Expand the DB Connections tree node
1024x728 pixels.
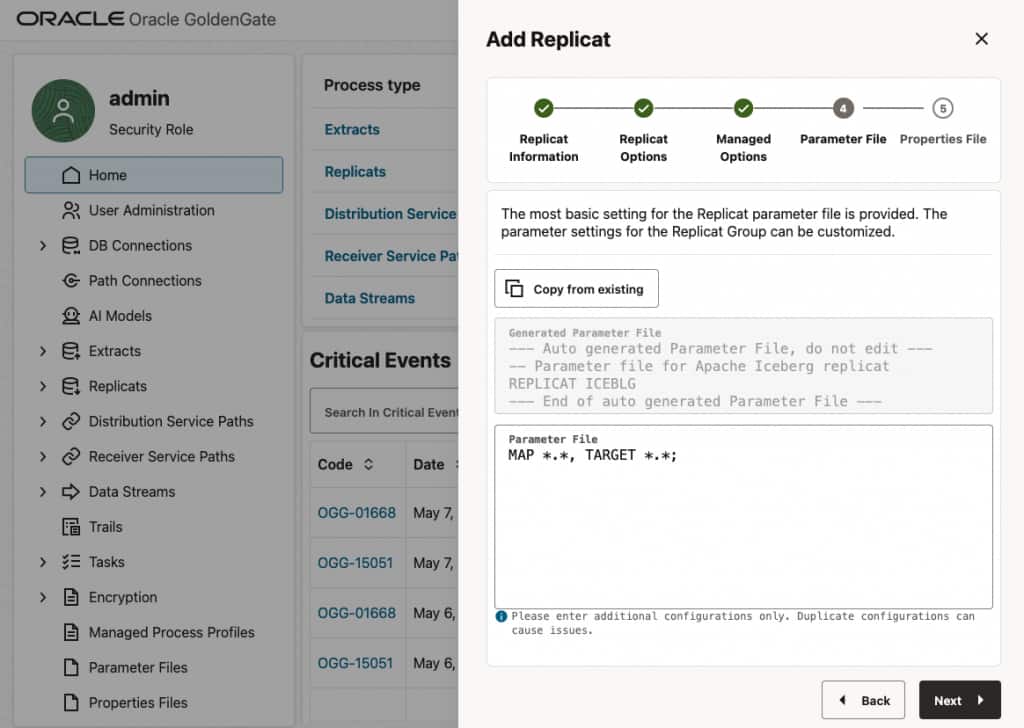43,245
